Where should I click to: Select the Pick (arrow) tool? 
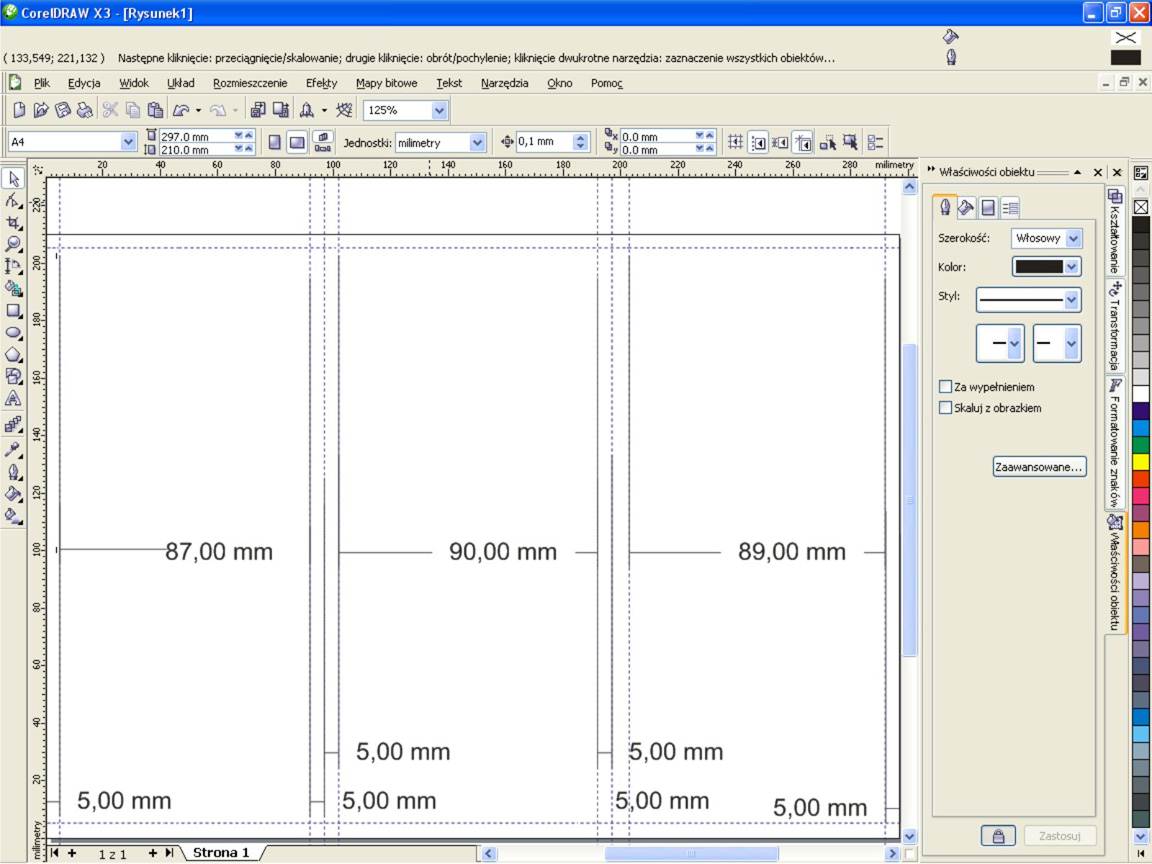point(14,179)
